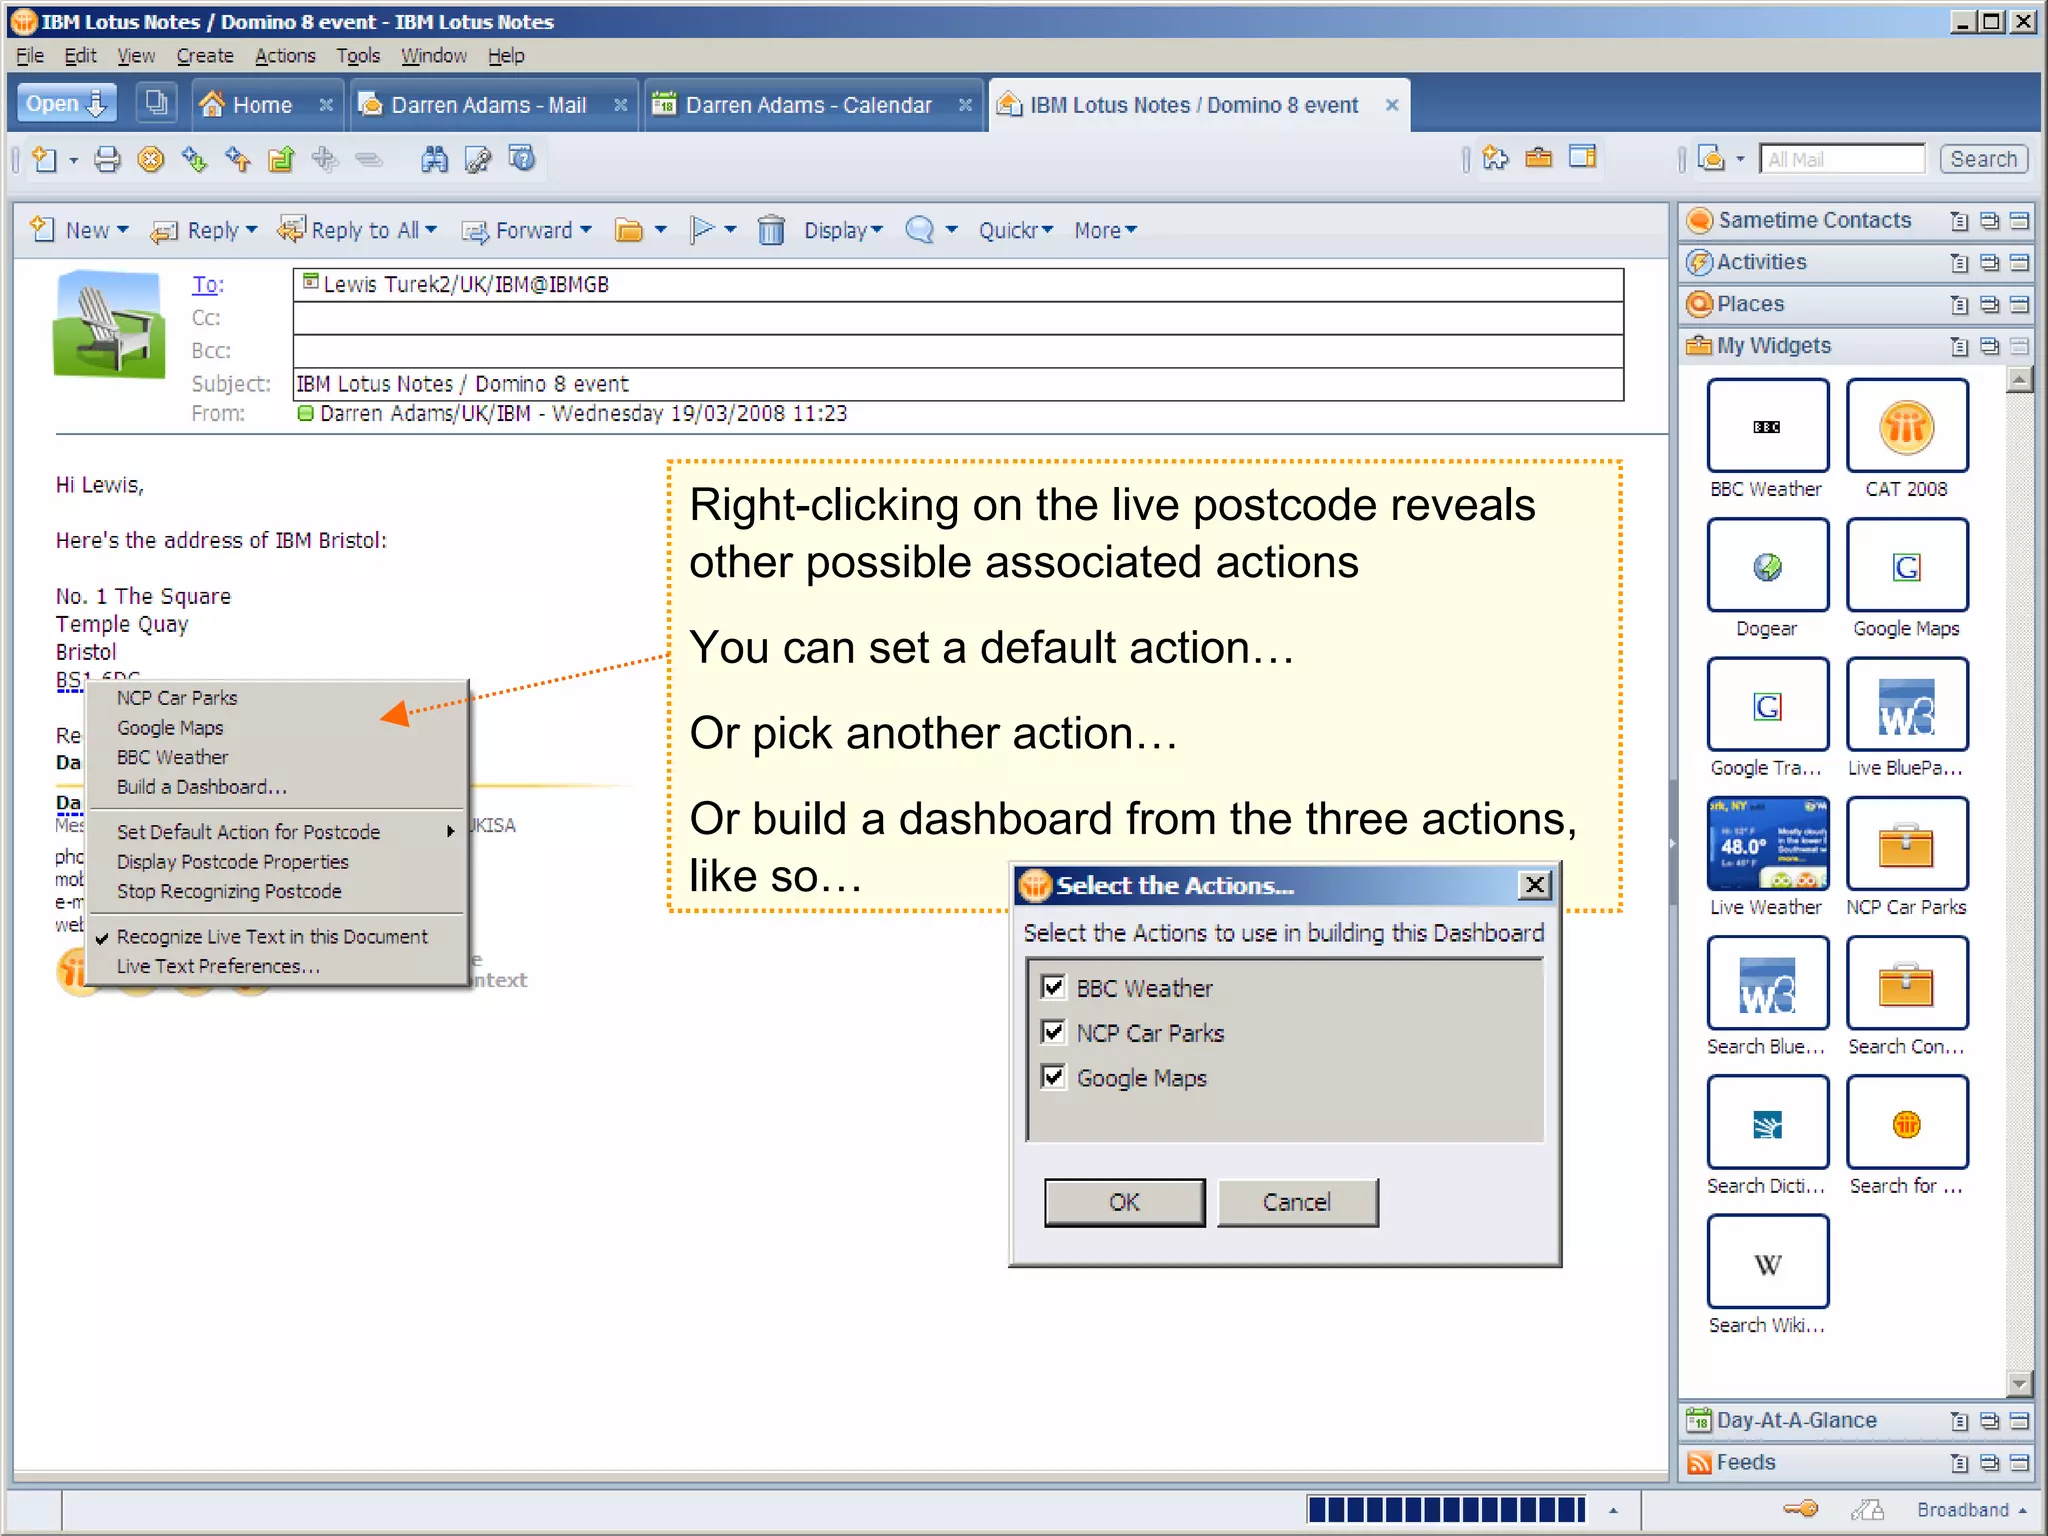
Task: Uncheck BBC Weather in dashboard dialog
Action: coord(1053,988)
